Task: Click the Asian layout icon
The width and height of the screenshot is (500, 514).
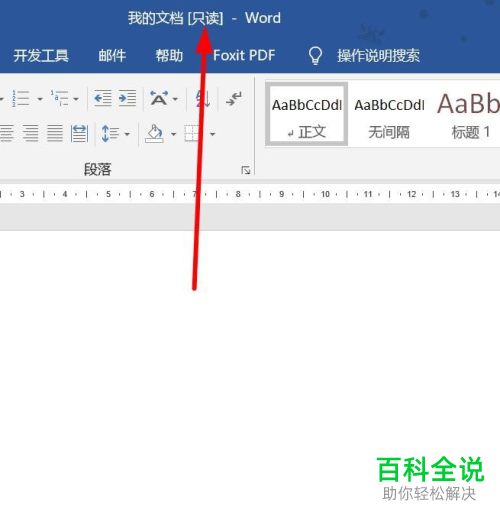Action: (159, 98)
